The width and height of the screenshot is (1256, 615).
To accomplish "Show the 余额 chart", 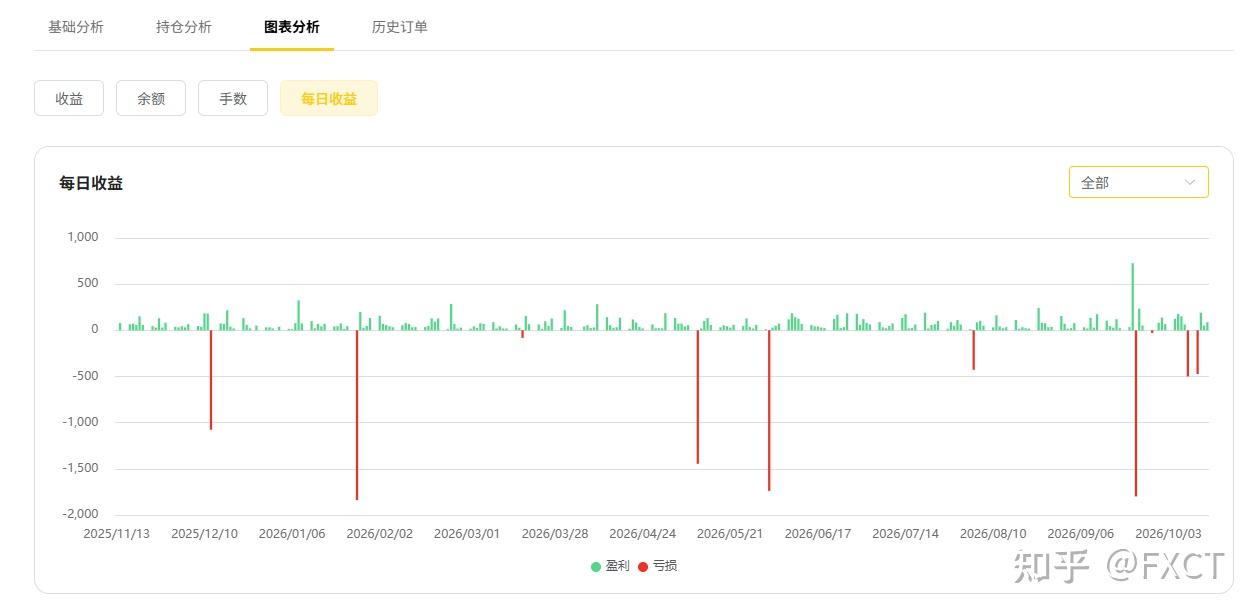I will click(151, 98).
